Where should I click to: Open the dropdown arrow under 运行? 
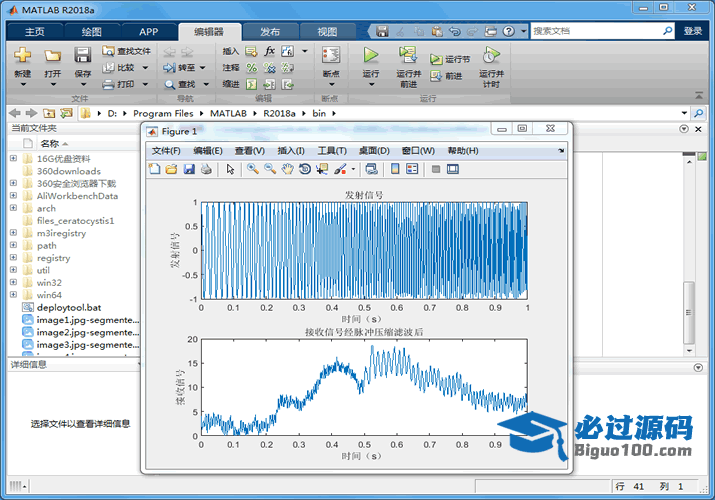[x=371, y=85]
